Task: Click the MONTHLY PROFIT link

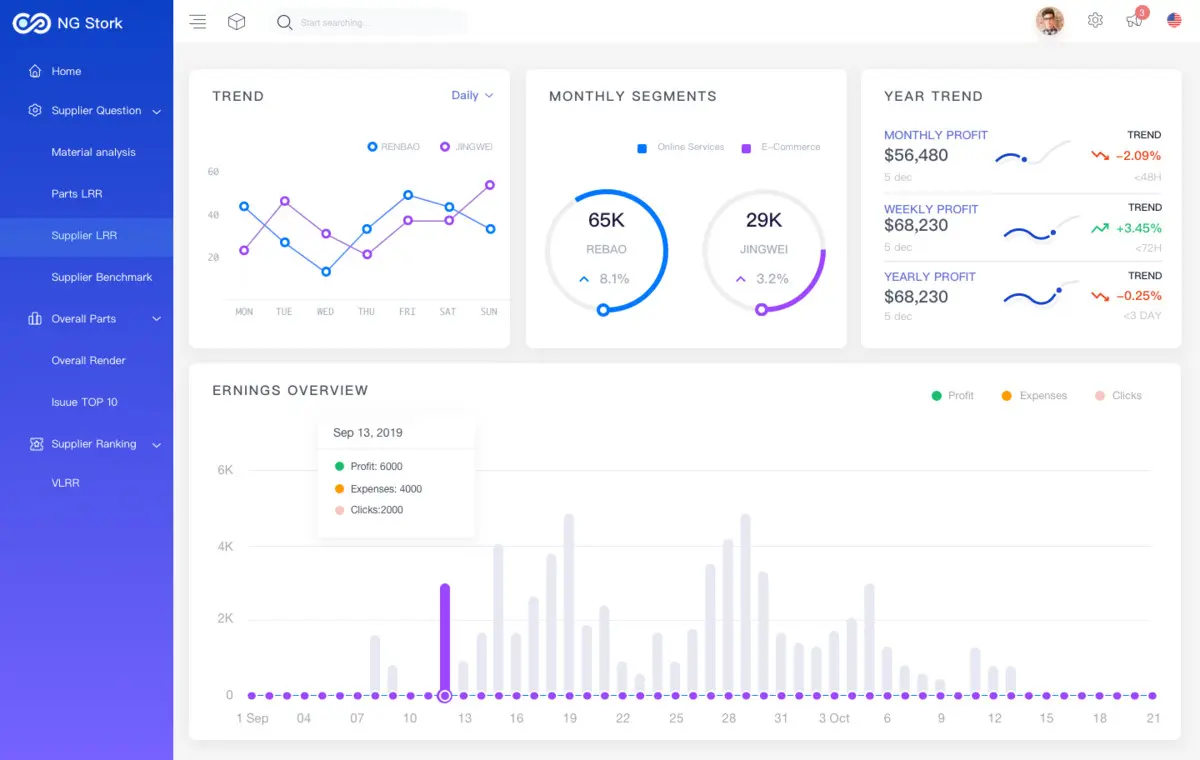Action: [935, 135]
